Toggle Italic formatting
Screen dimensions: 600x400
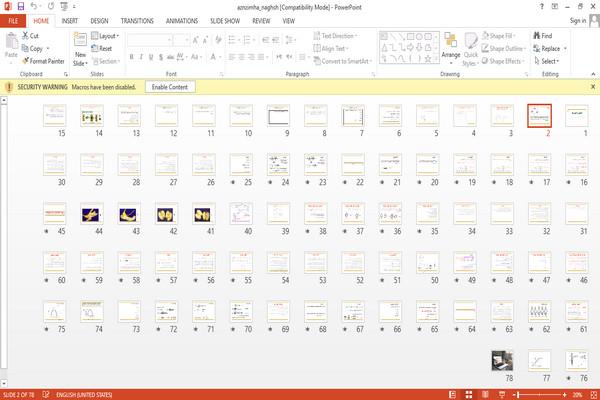click(x=141, y=57)
